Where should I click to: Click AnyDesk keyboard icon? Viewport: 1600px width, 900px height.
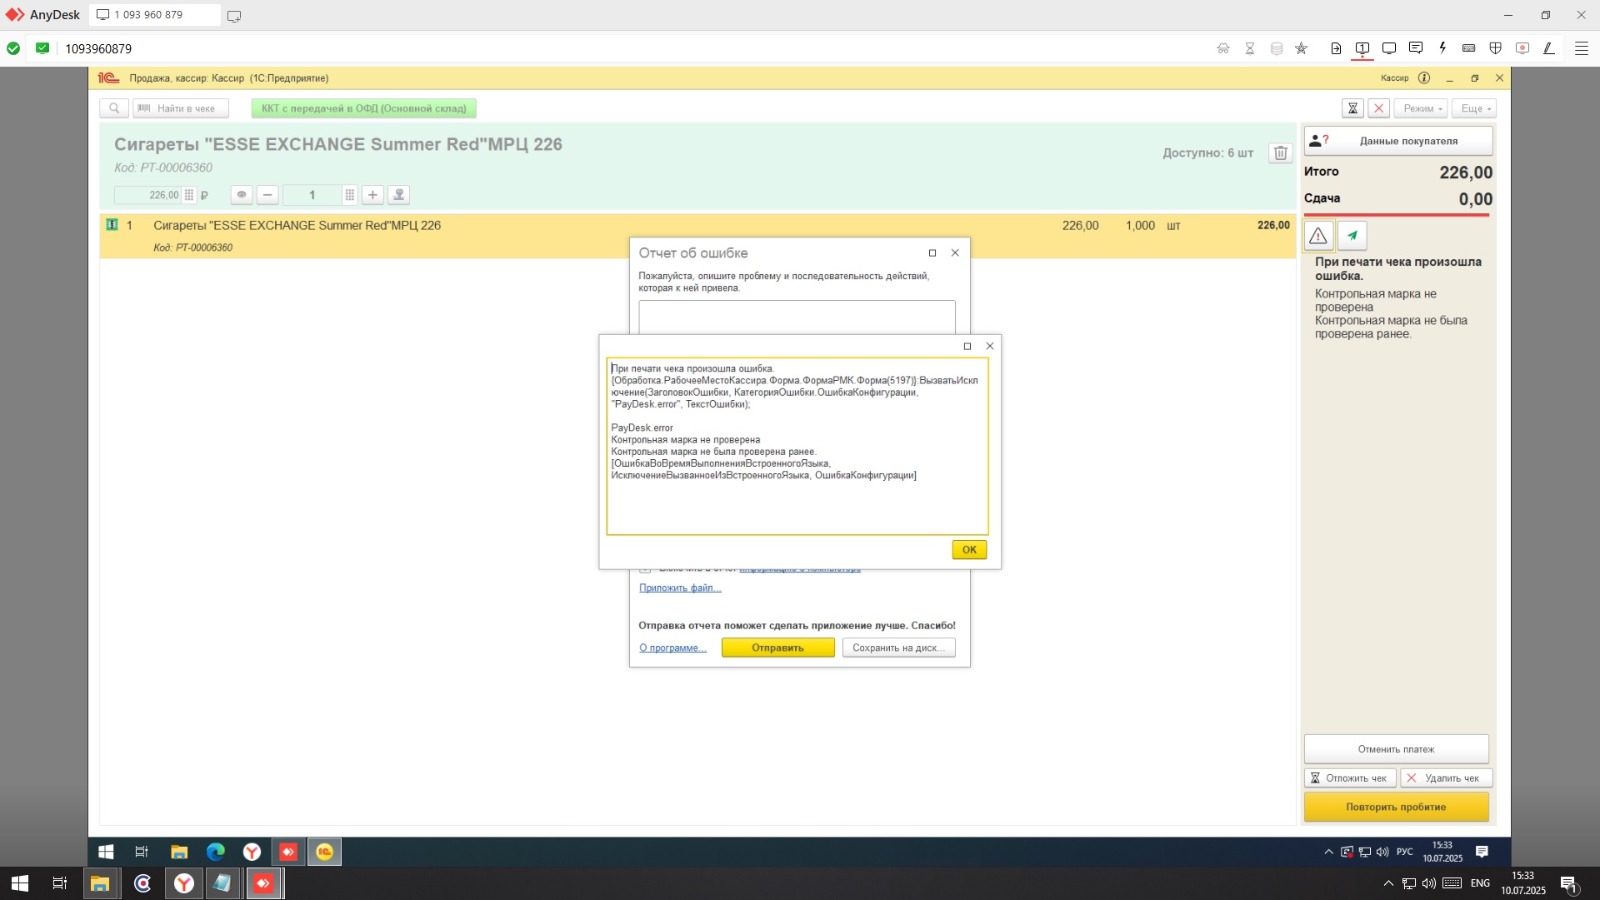click(1469, 48)
